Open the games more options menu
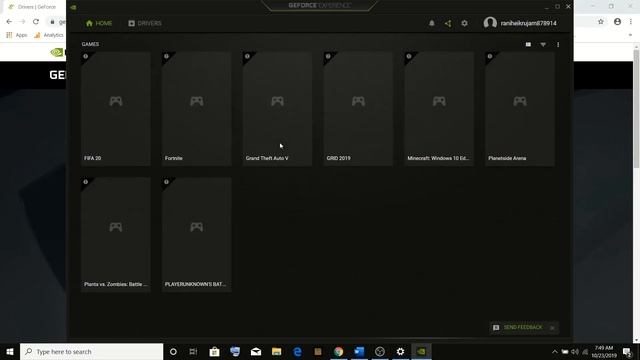The image size is (640, 360). pyautogui.click(x=558, y=44)
